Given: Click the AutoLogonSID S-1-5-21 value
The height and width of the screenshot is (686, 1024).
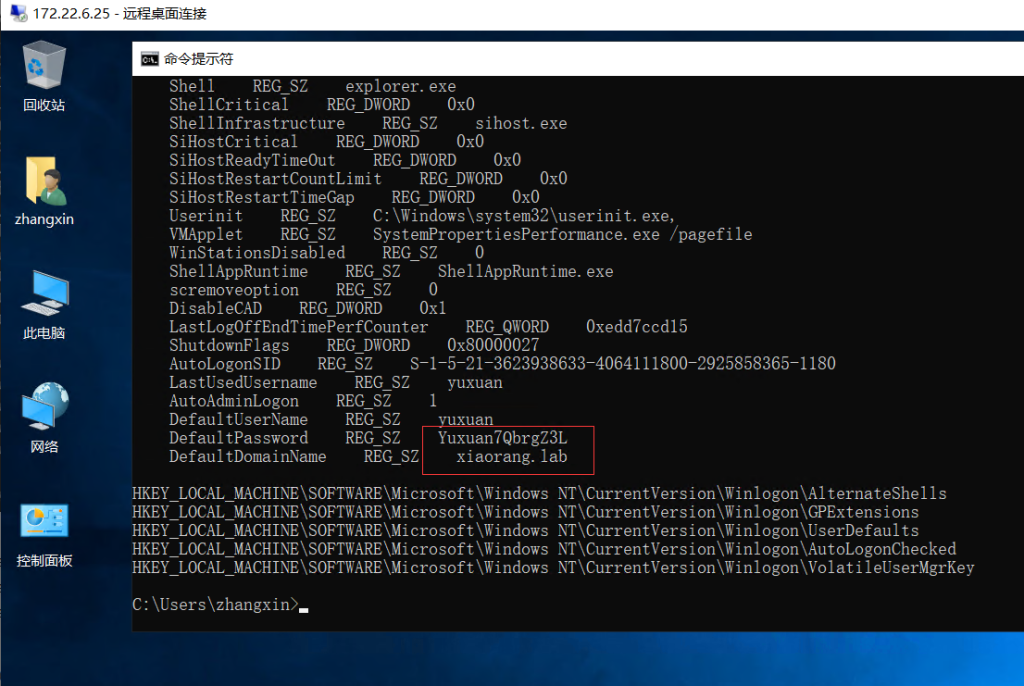Looking at the screenshot, I should pos(622,363).
